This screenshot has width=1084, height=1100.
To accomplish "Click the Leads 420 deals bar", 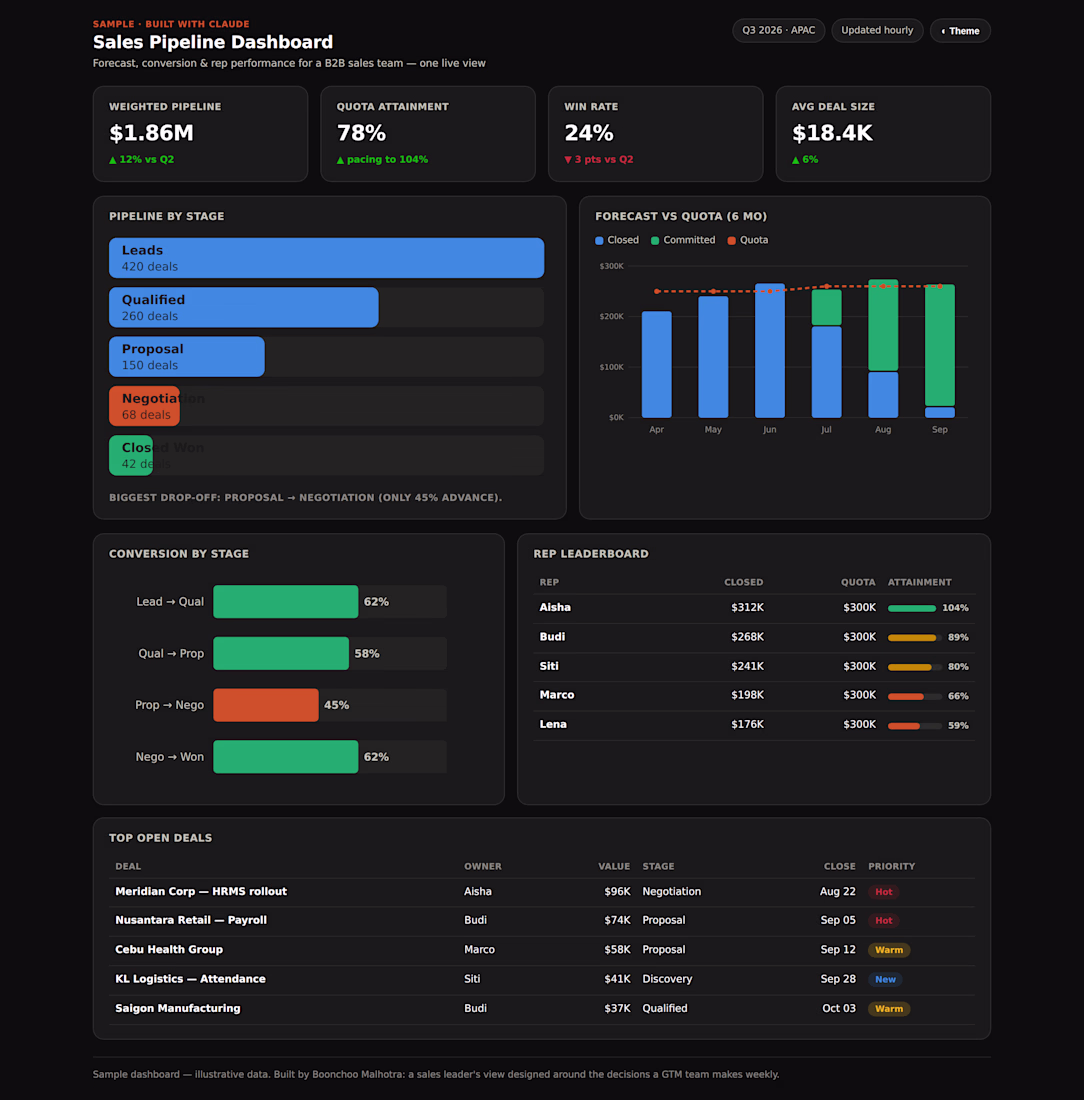I will coord(326,258).
